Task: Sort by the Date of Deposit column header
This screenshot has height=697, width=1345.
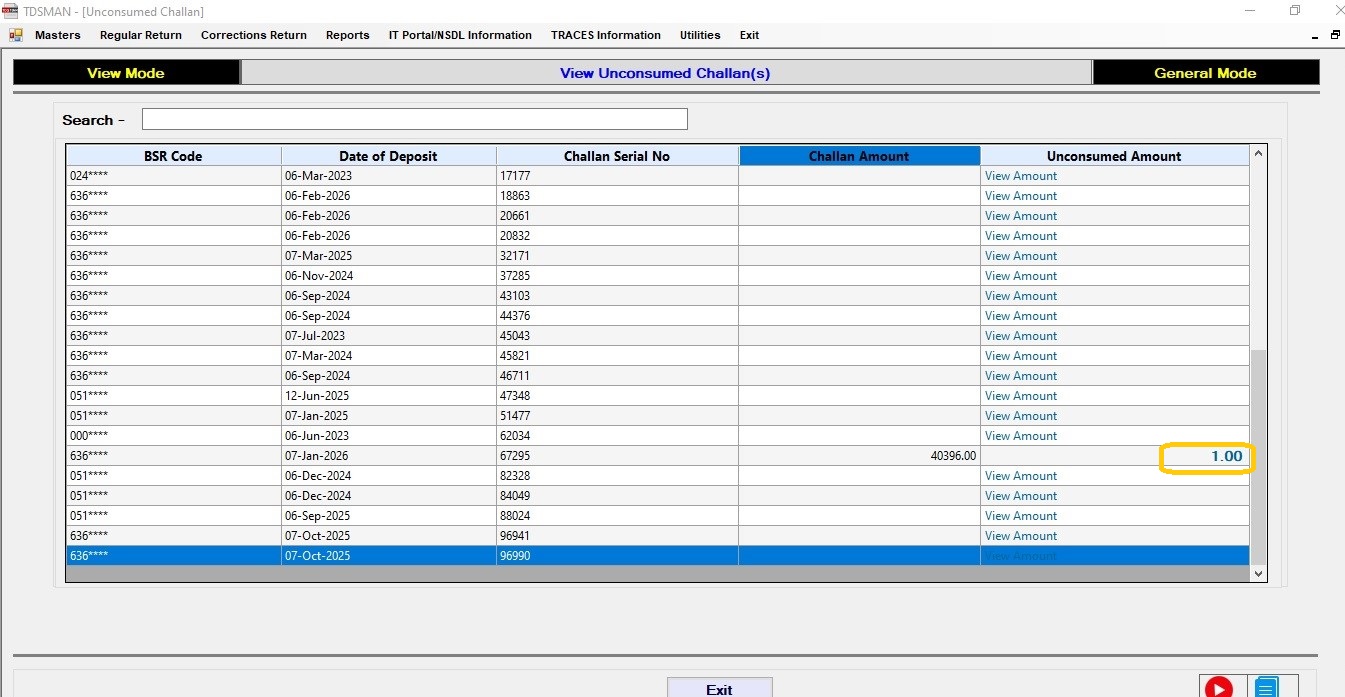Action: point(388,156)
